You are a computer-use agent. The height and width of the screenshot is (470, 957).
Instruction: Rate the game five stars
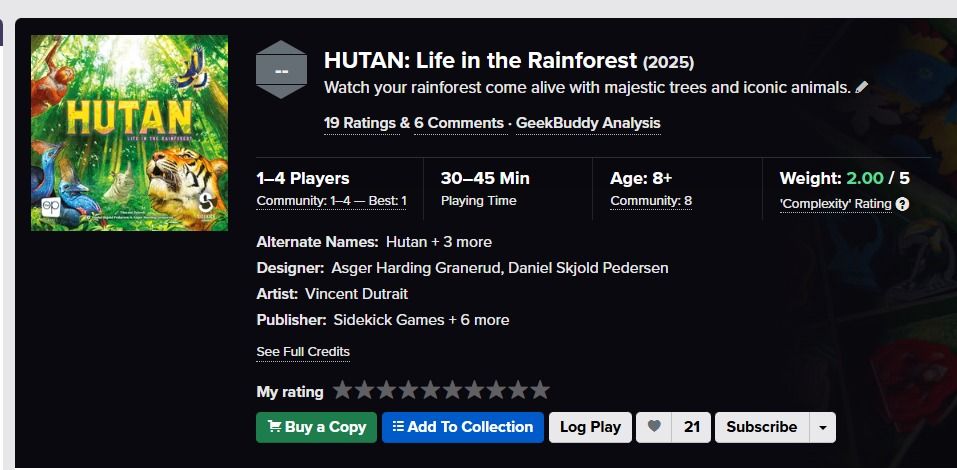coord(430,390)
